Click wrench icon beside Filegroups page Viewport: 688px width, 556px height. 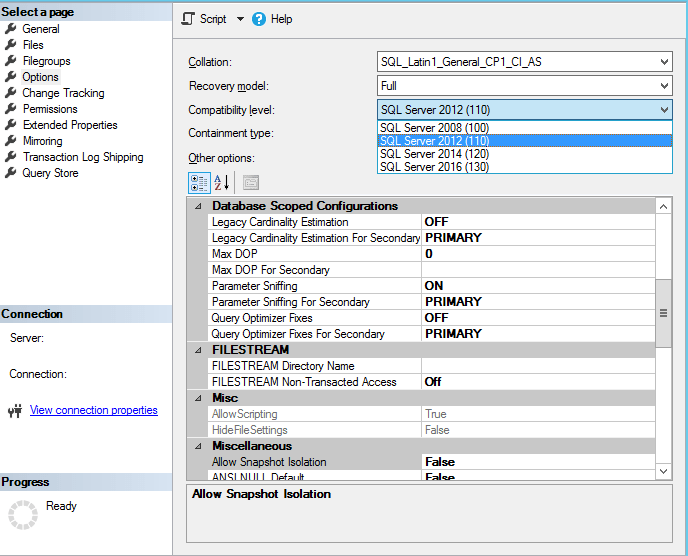[x=11, y=61]
